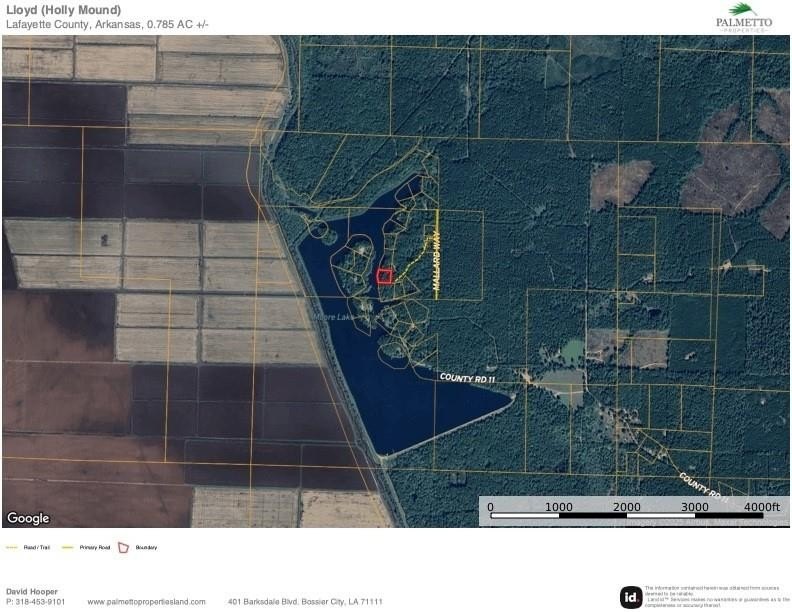Open the www.palmettopropertiesland.com link
792x612 pixels.
(x=146, y=601)
